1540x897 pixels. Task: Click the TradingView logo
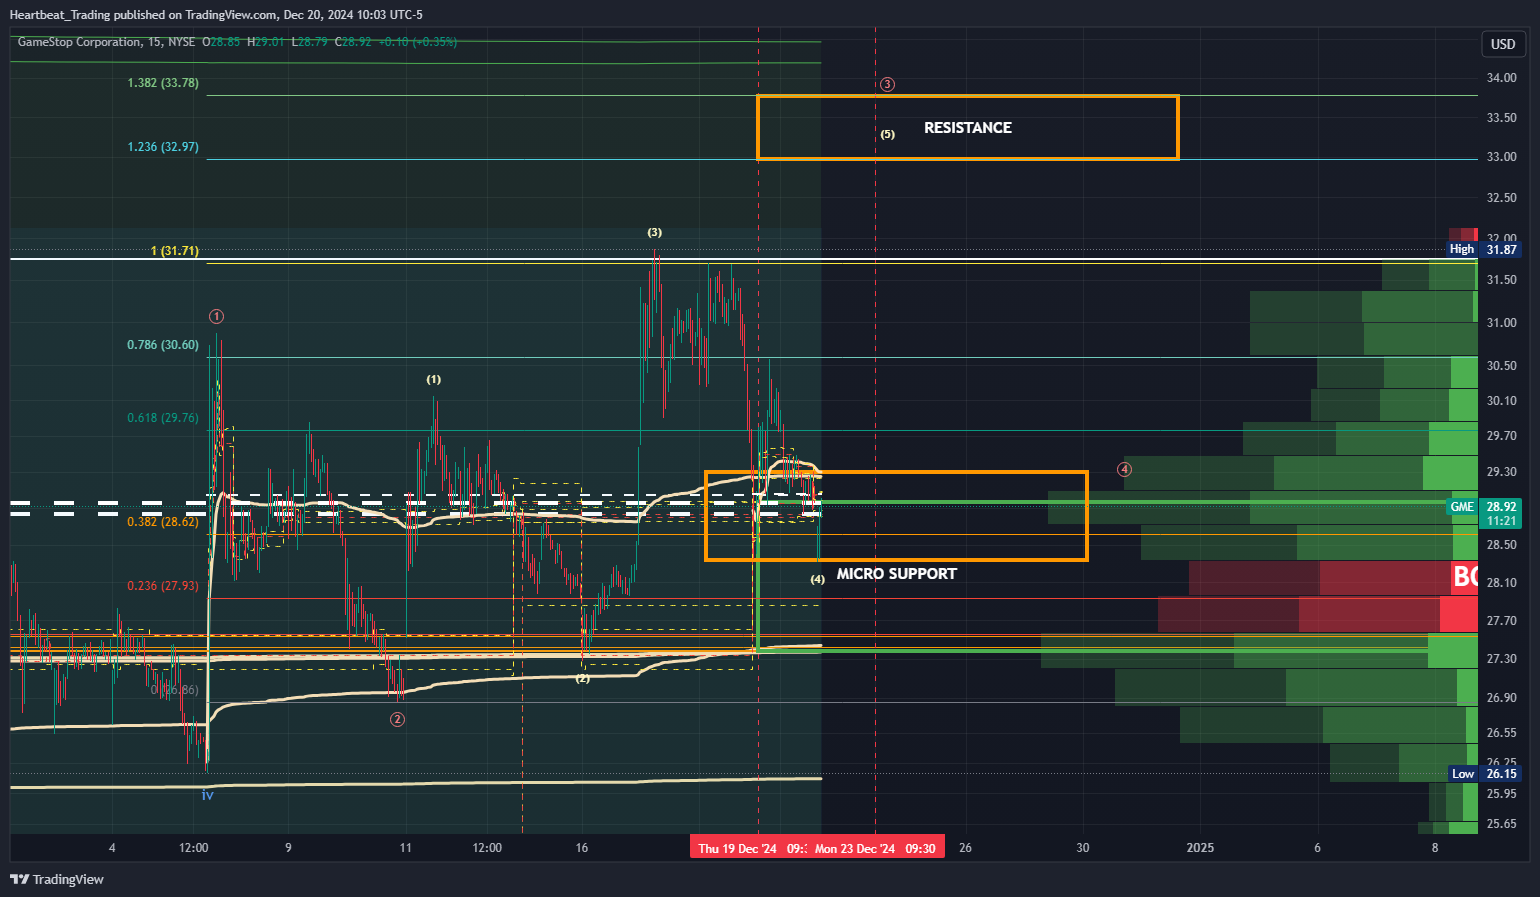pyautogui.click(x=57, y=879)
